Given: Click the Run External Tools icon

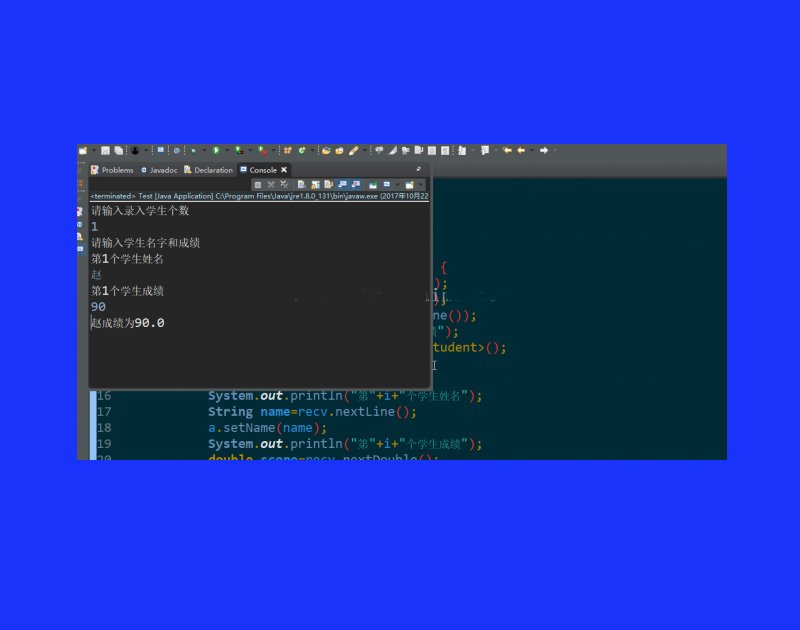Looking at the screenshot, I should pos(262,150).
